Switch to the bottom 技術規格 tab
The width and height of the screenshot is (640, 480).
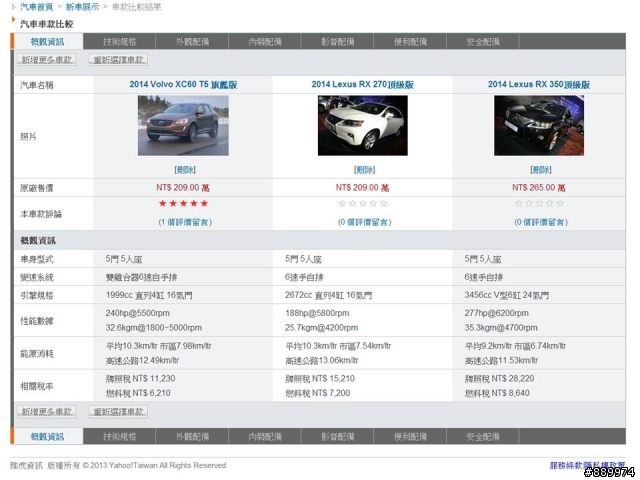point(120,437)
